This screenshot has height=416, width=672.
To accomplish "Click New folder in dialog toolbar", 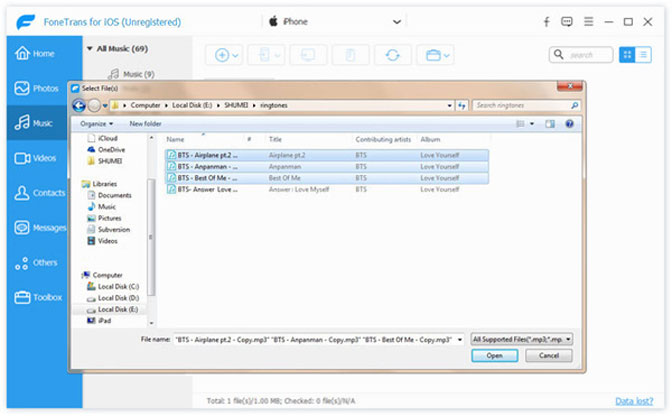I will [x=145, y=124].
